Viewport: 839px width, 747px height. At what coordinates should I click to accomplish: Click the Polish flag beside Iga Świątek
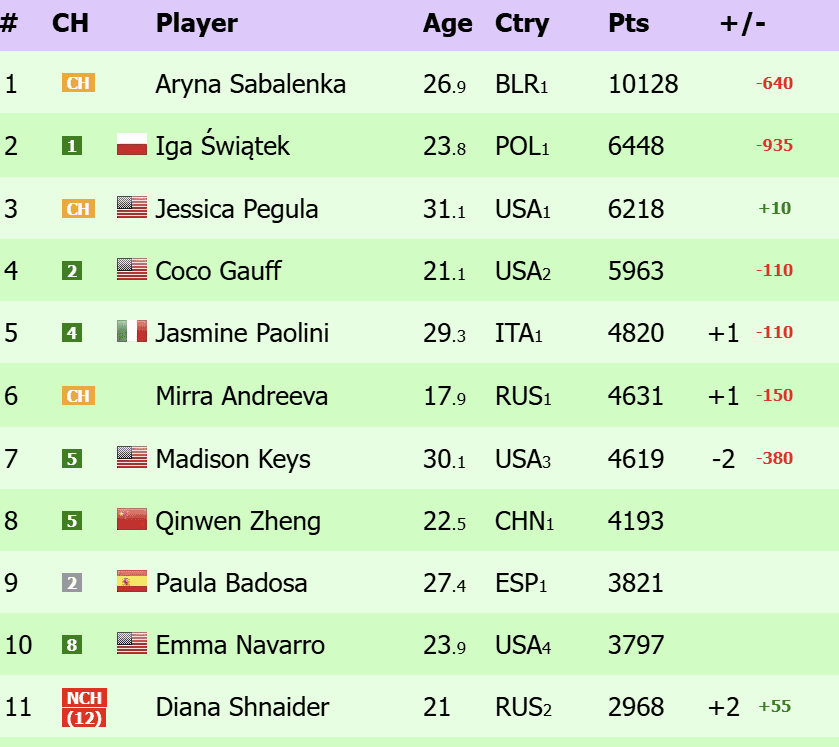coord(132,146)
